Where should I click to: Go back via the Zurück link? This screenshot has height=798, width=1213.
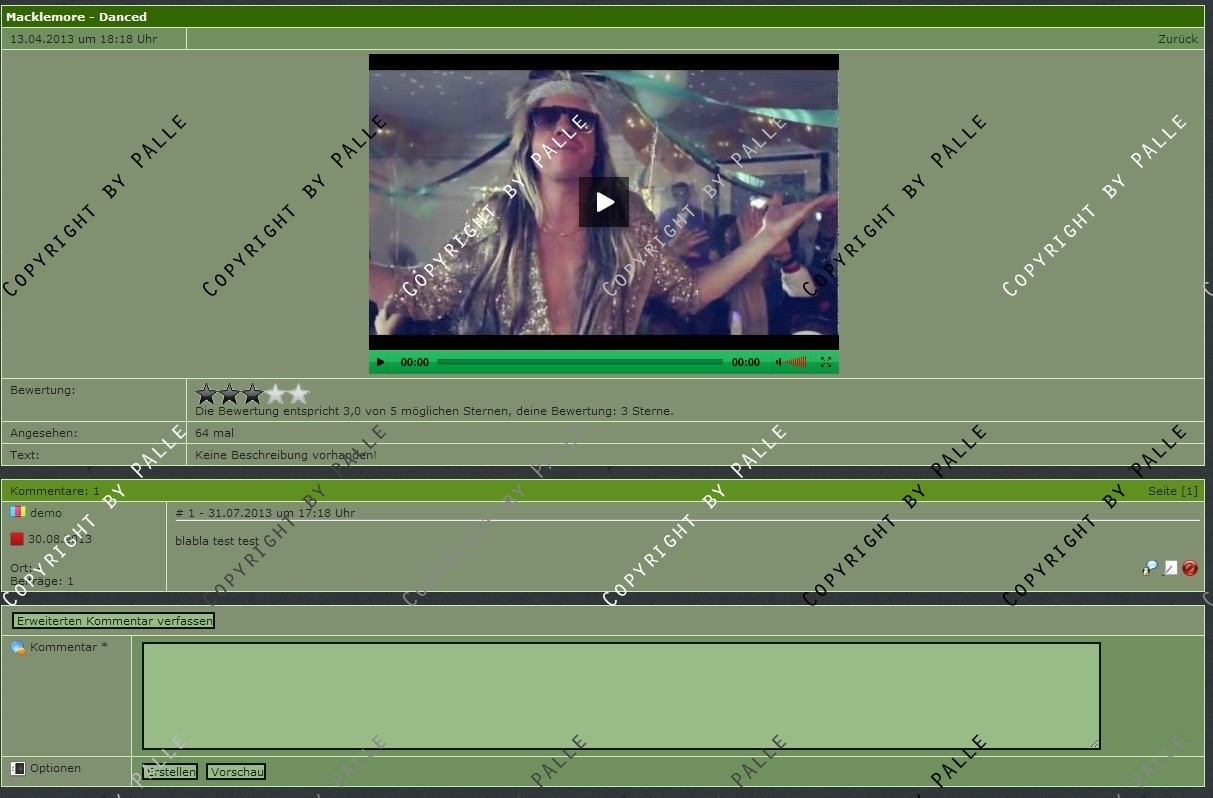pyautogui.click(x=1178, y=39)
